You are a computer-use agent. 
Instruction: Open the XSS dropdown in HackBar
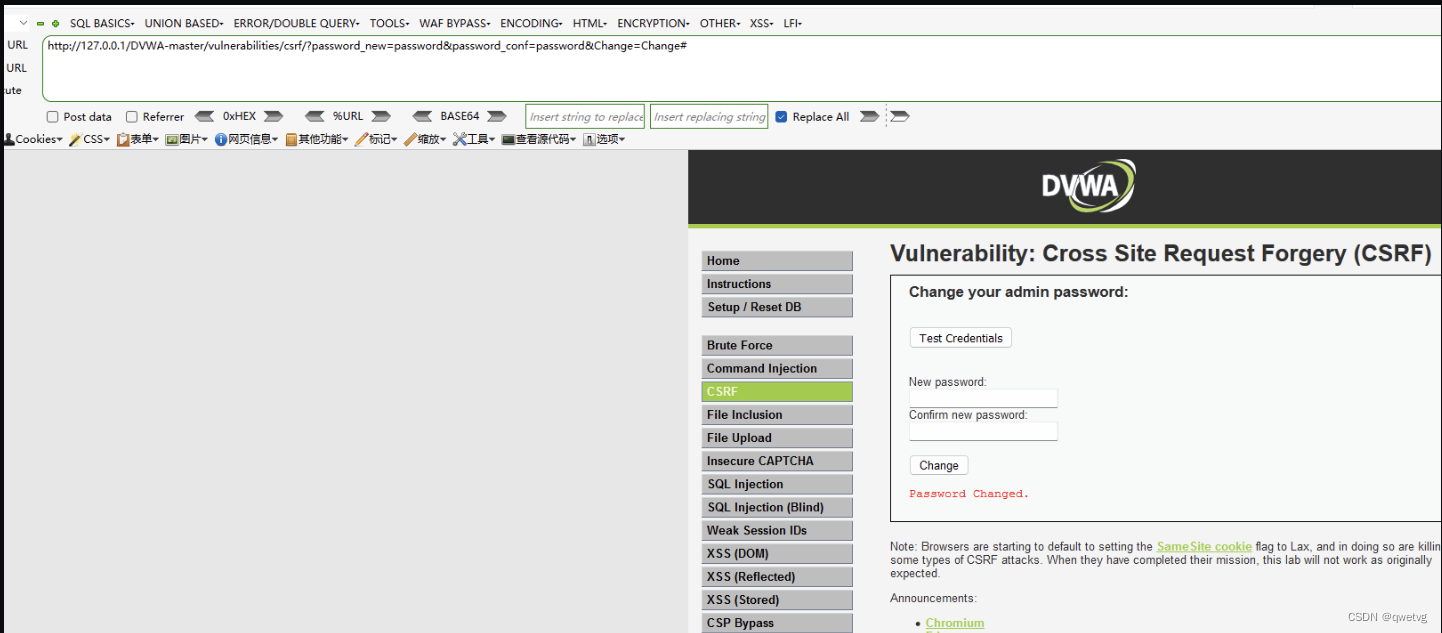coord(762,23)
